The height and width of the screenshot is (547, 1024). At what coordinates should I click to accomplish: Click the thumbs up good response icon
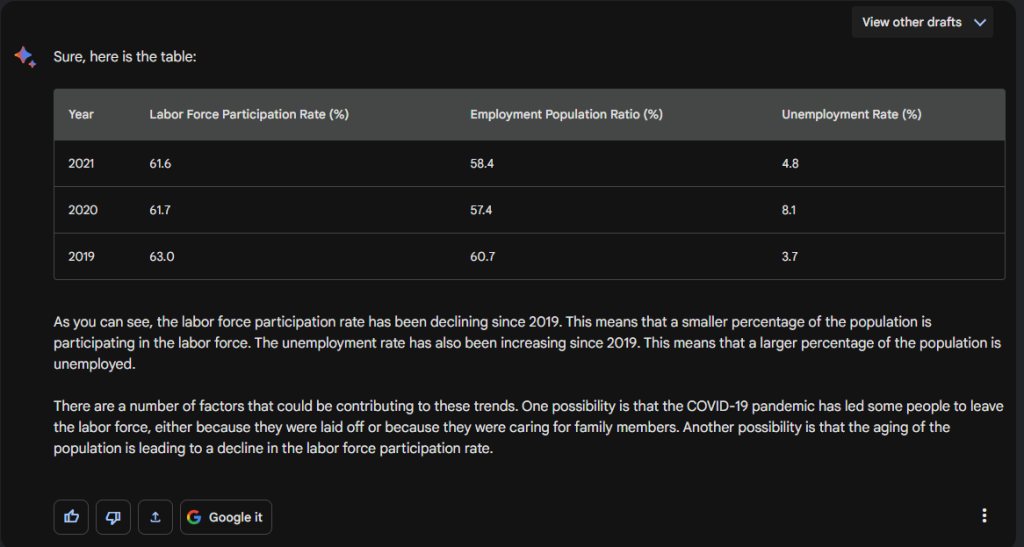[71, 517]
